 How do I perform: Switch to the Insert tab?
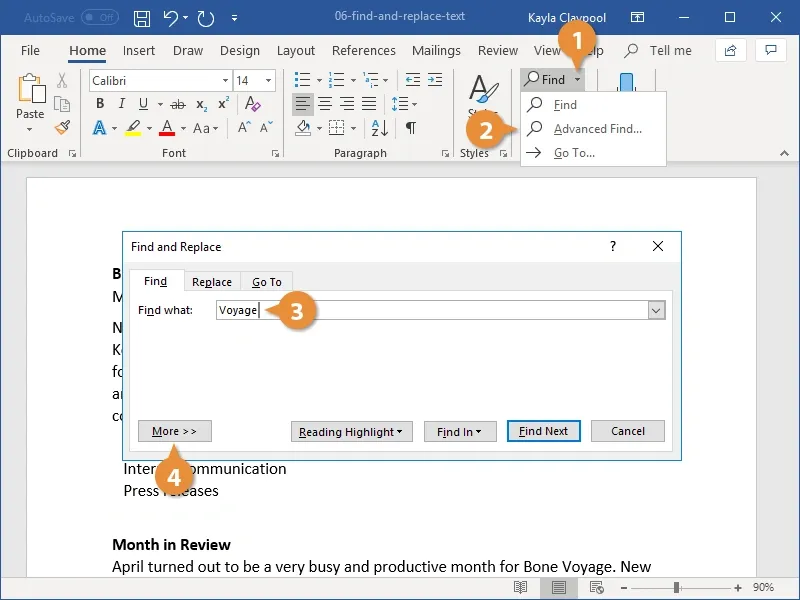[x=139, y=51]
